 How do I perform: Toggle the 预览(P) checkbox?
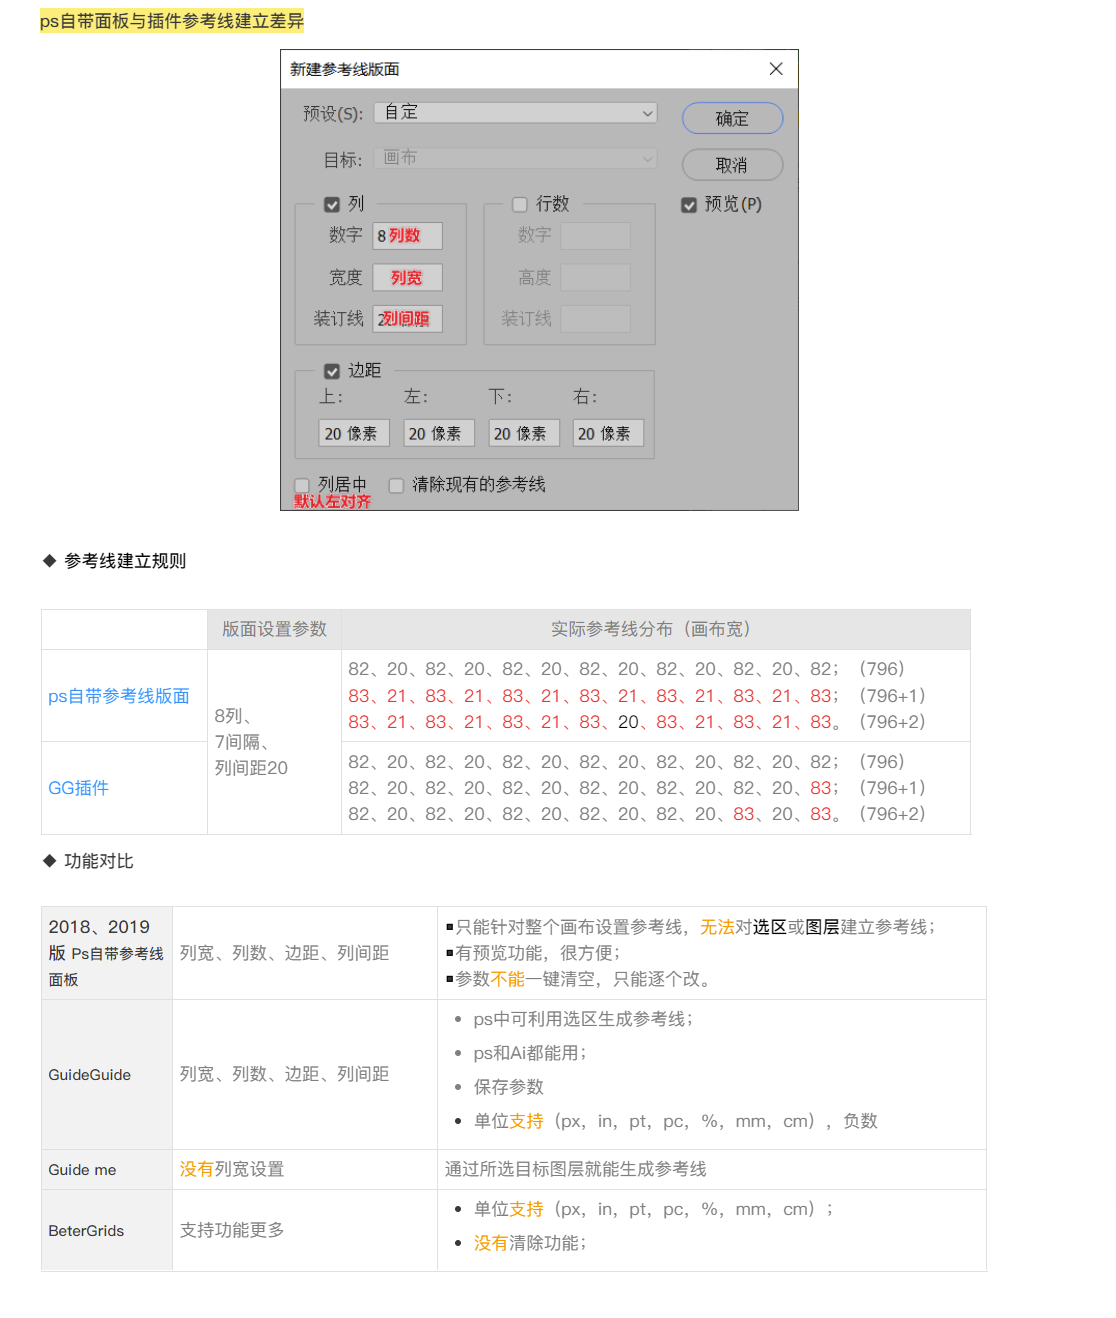pyautogui.click(x=689, y=205)
